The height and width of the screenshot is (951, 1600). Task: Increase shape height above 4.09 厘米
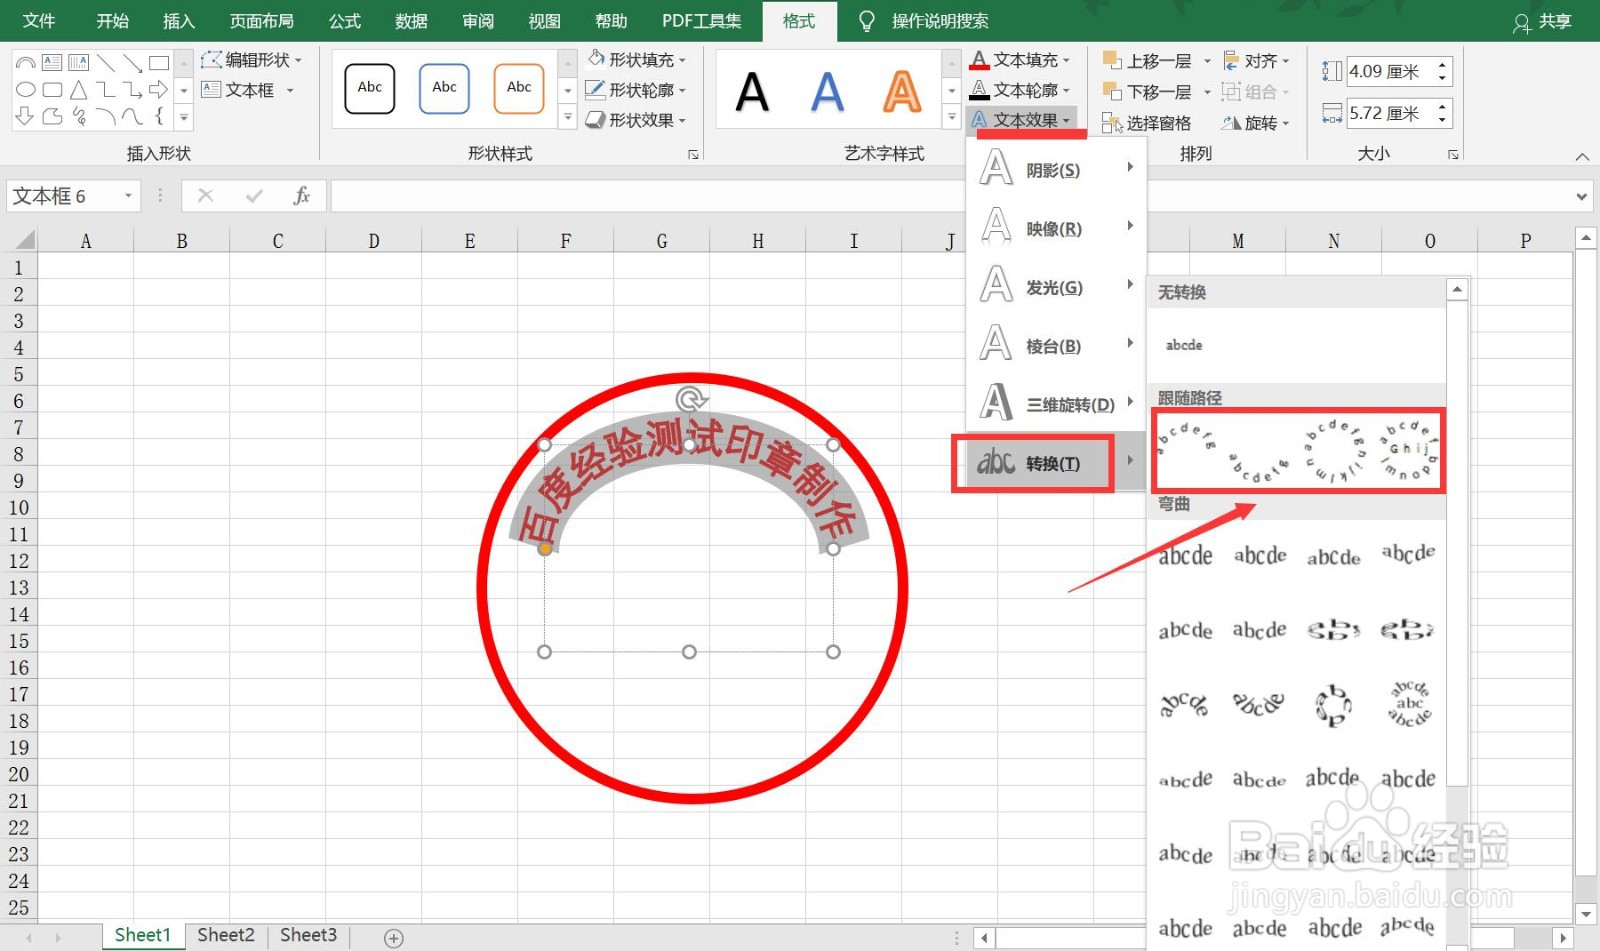click(x=1441, y=64)
